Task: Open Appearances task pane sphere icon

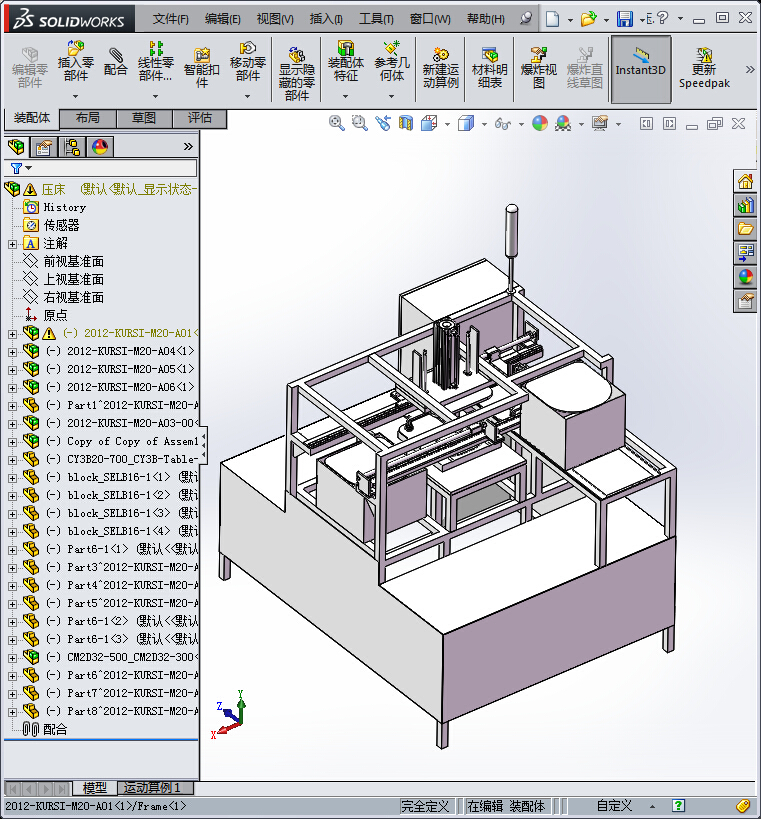Action: click(745, 277)
